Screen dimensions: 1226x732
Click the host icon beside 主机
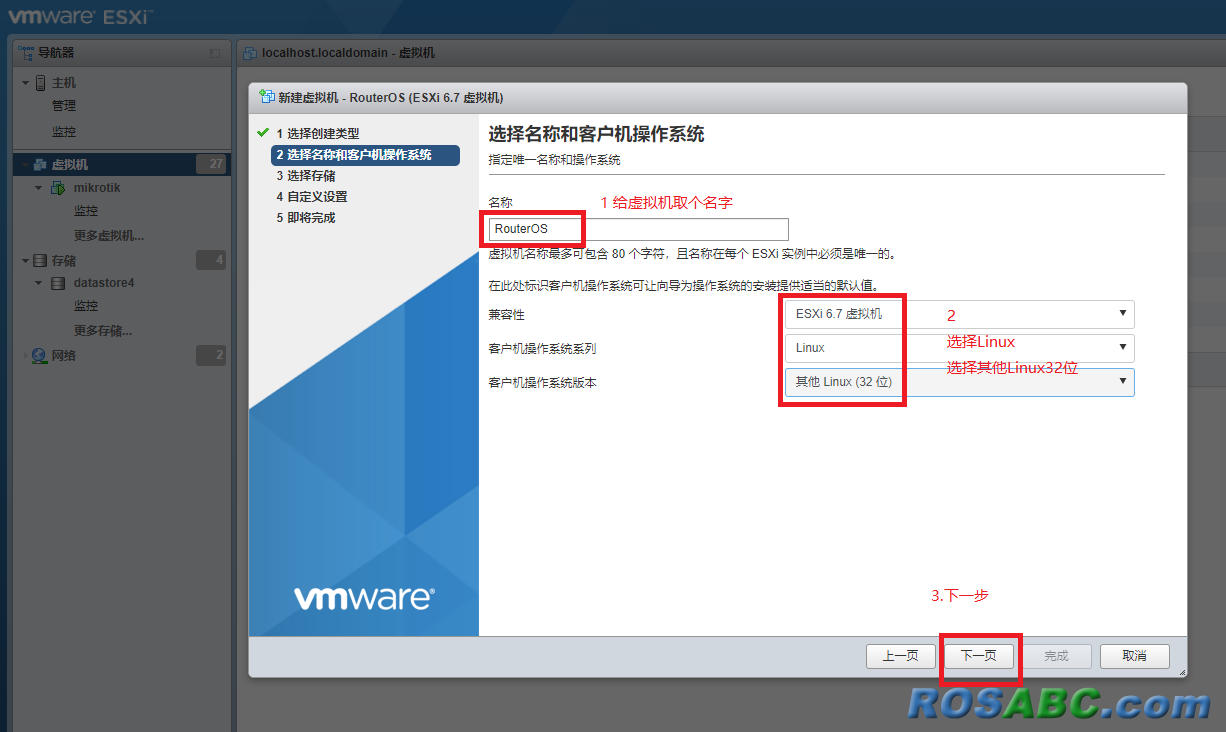41,83
